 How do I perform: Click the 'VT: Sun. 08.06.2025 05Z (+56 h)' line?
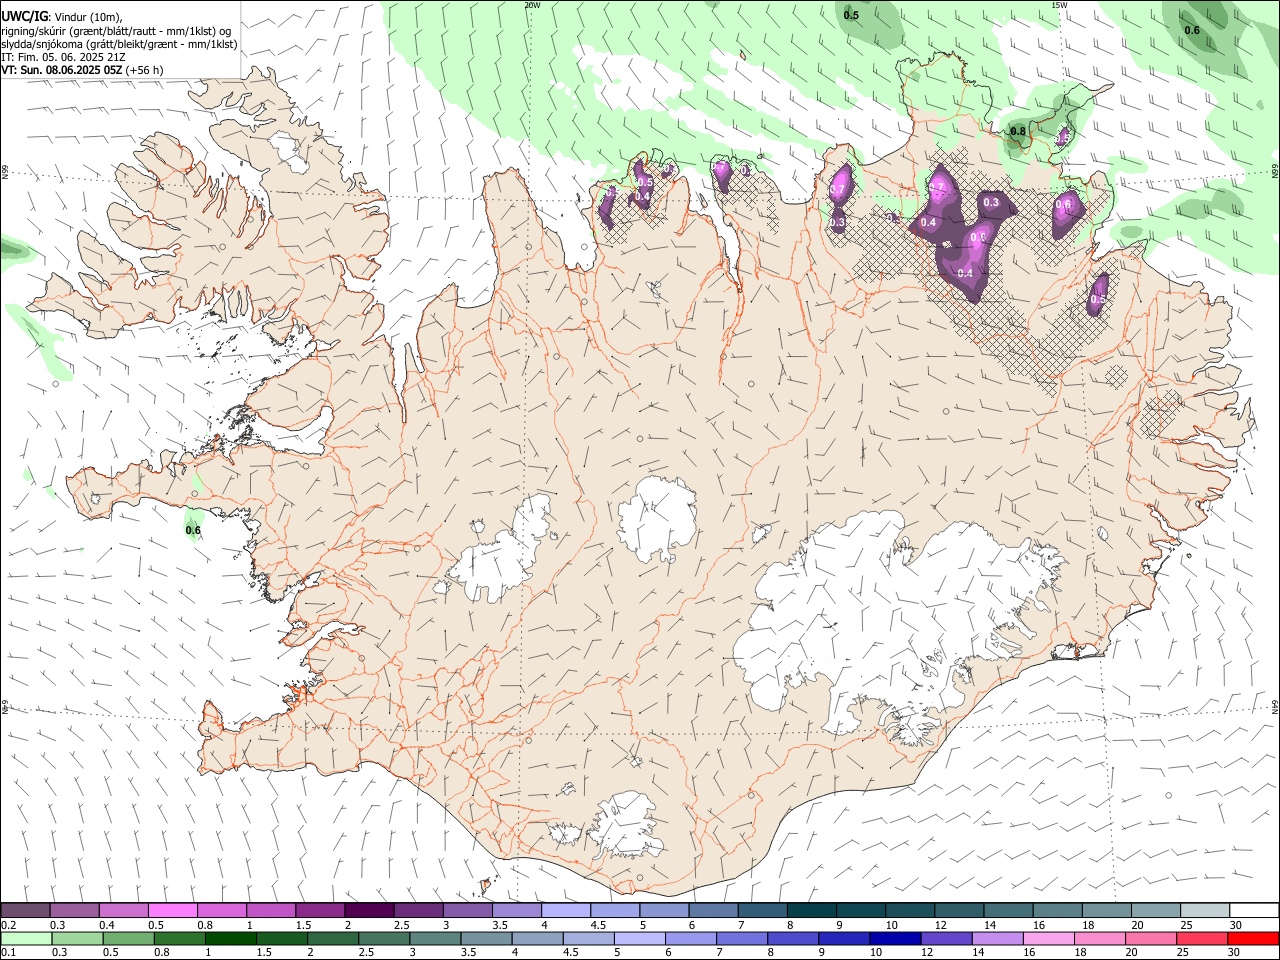tap(82, 70)
